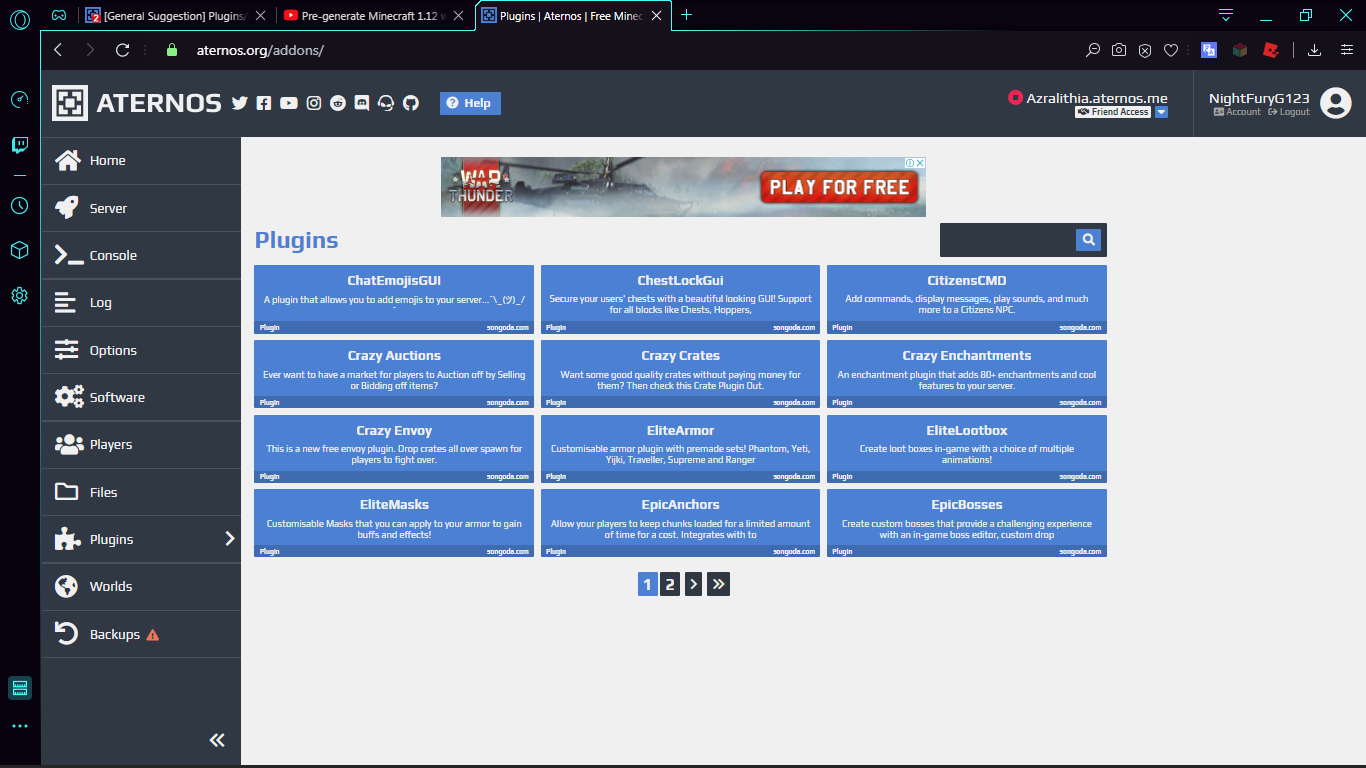This screenshot has width=1366, height=768.
Task: Go to plugins page 2
Action: click(670, 585)
